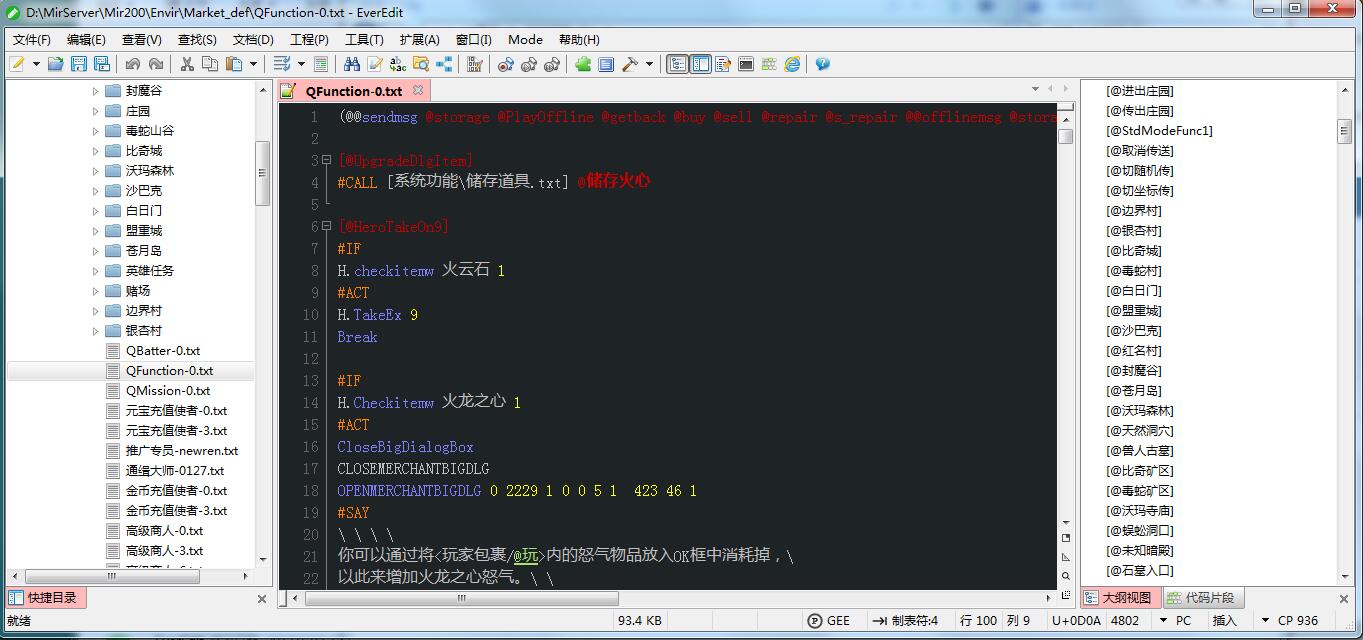
Task: Select 高级商人-0.txt file
Action: coord(164,530)
